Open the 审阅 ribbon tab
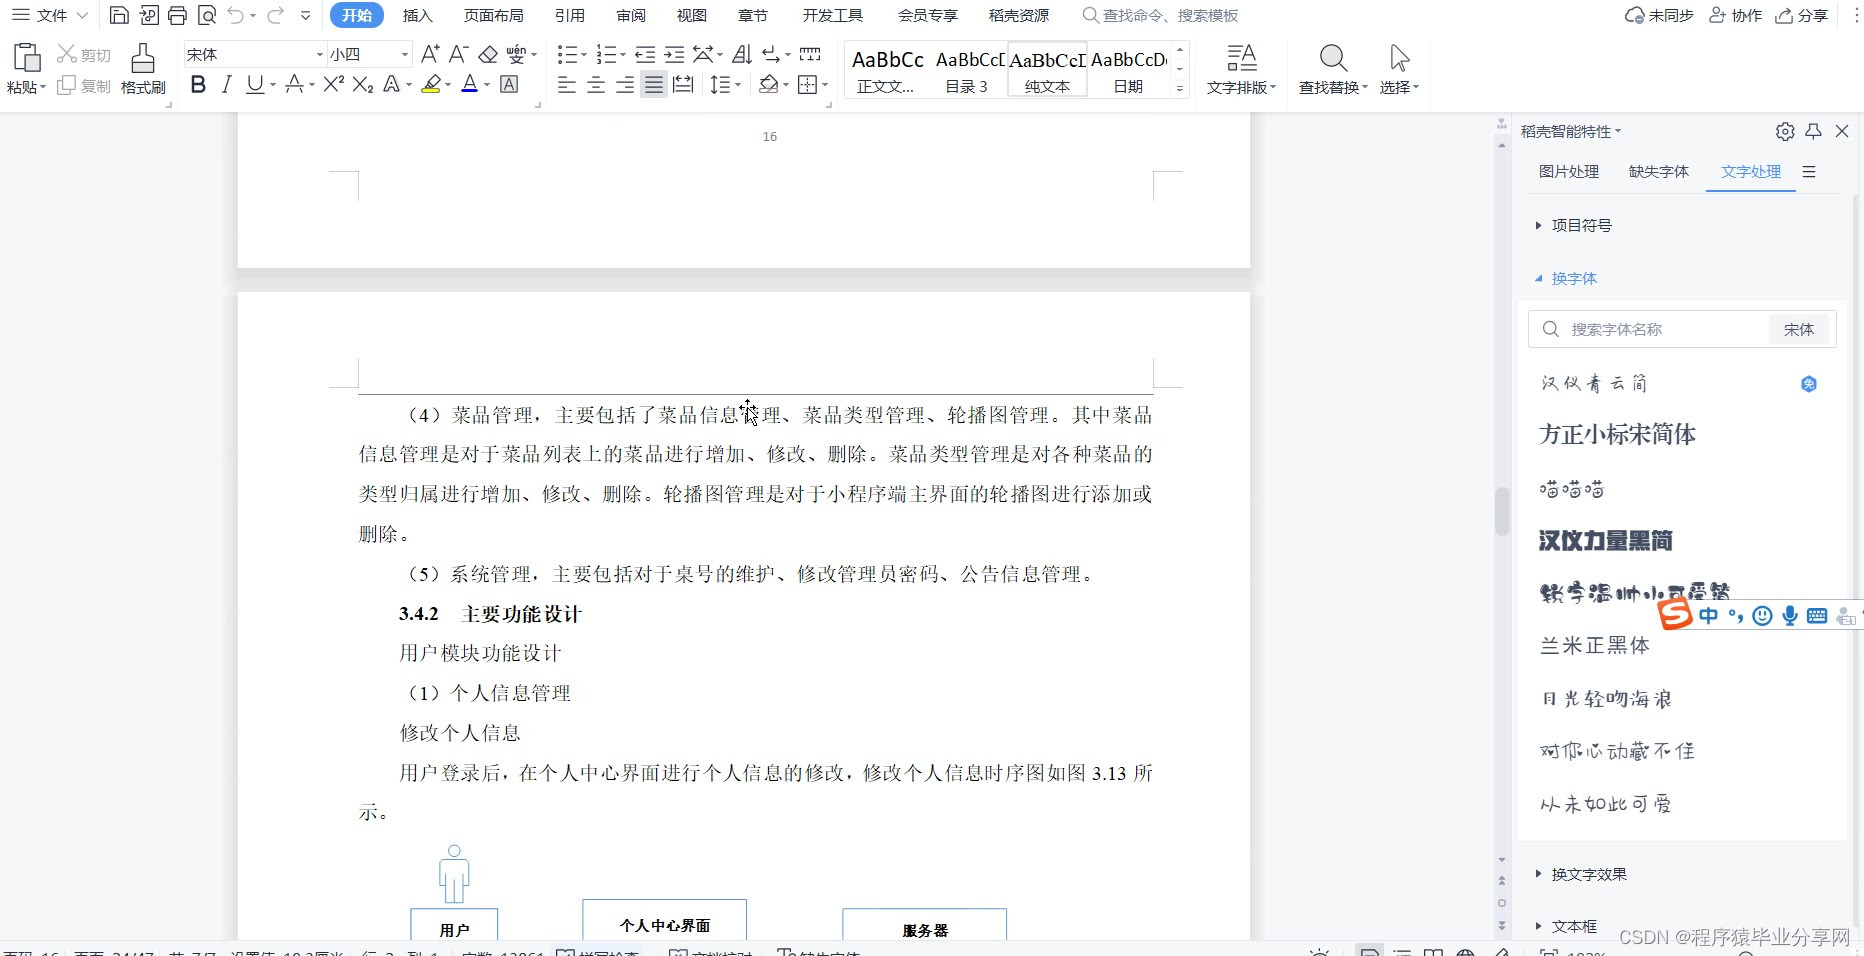This screenshot has width=1864, height=956. (x=631, y=15)
